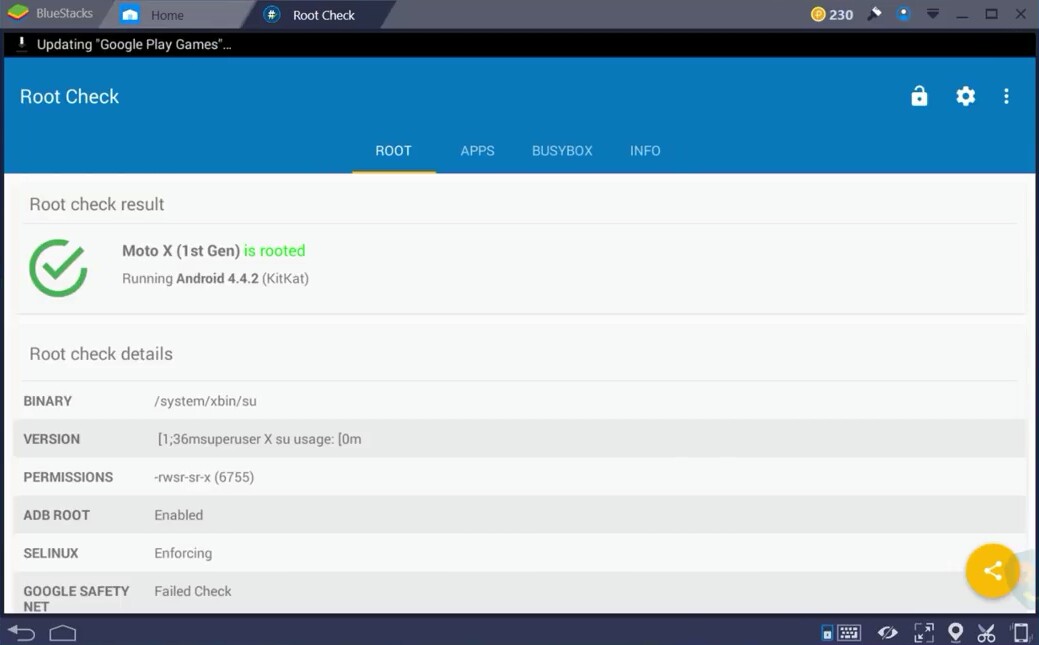Click the Root Check app title
1039x645 pixels.
(x=70, y=97)
